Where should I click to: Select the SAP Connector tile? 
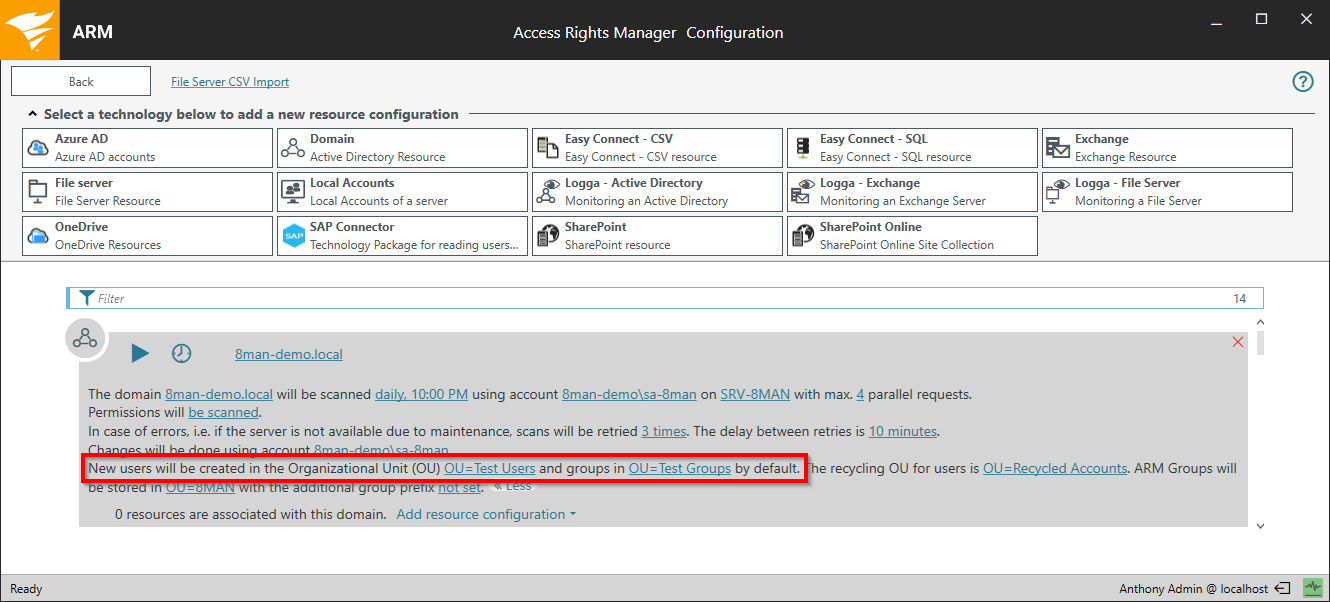click(402, 236)
